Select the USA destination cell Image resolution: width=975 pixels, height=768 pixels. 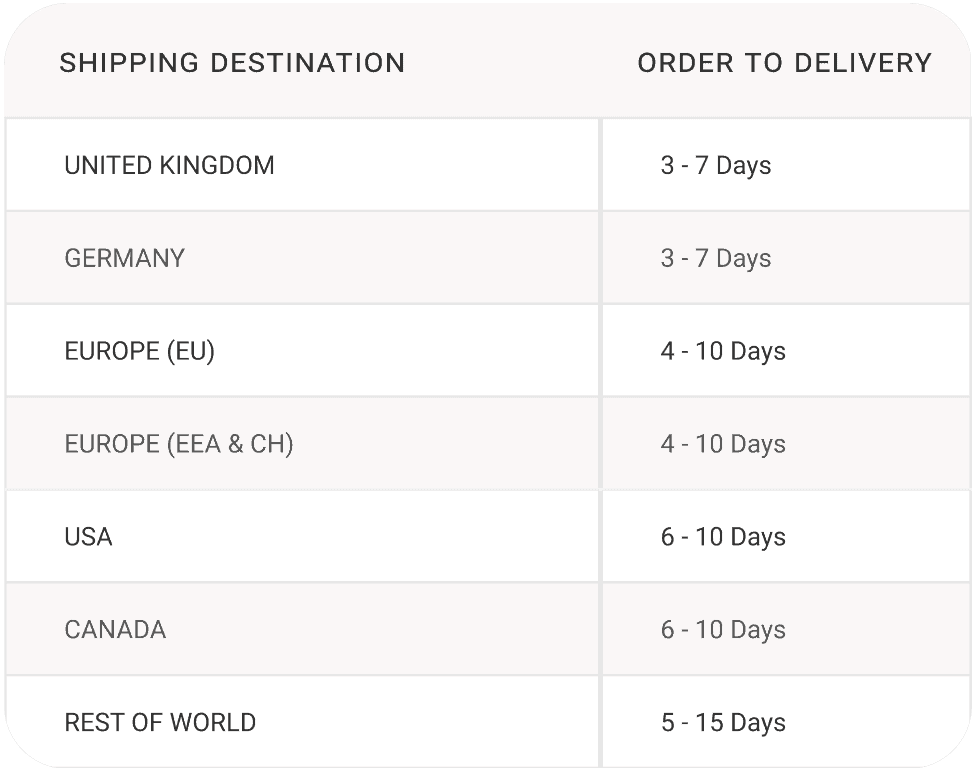(x=302, y=537)
